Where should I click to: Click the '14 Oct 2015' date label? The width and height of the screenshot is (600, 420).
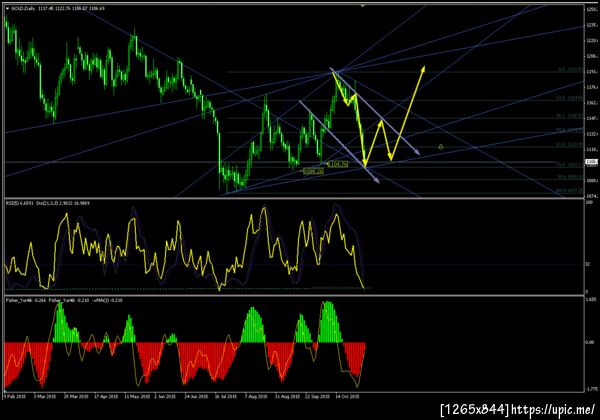click(347, 397)
